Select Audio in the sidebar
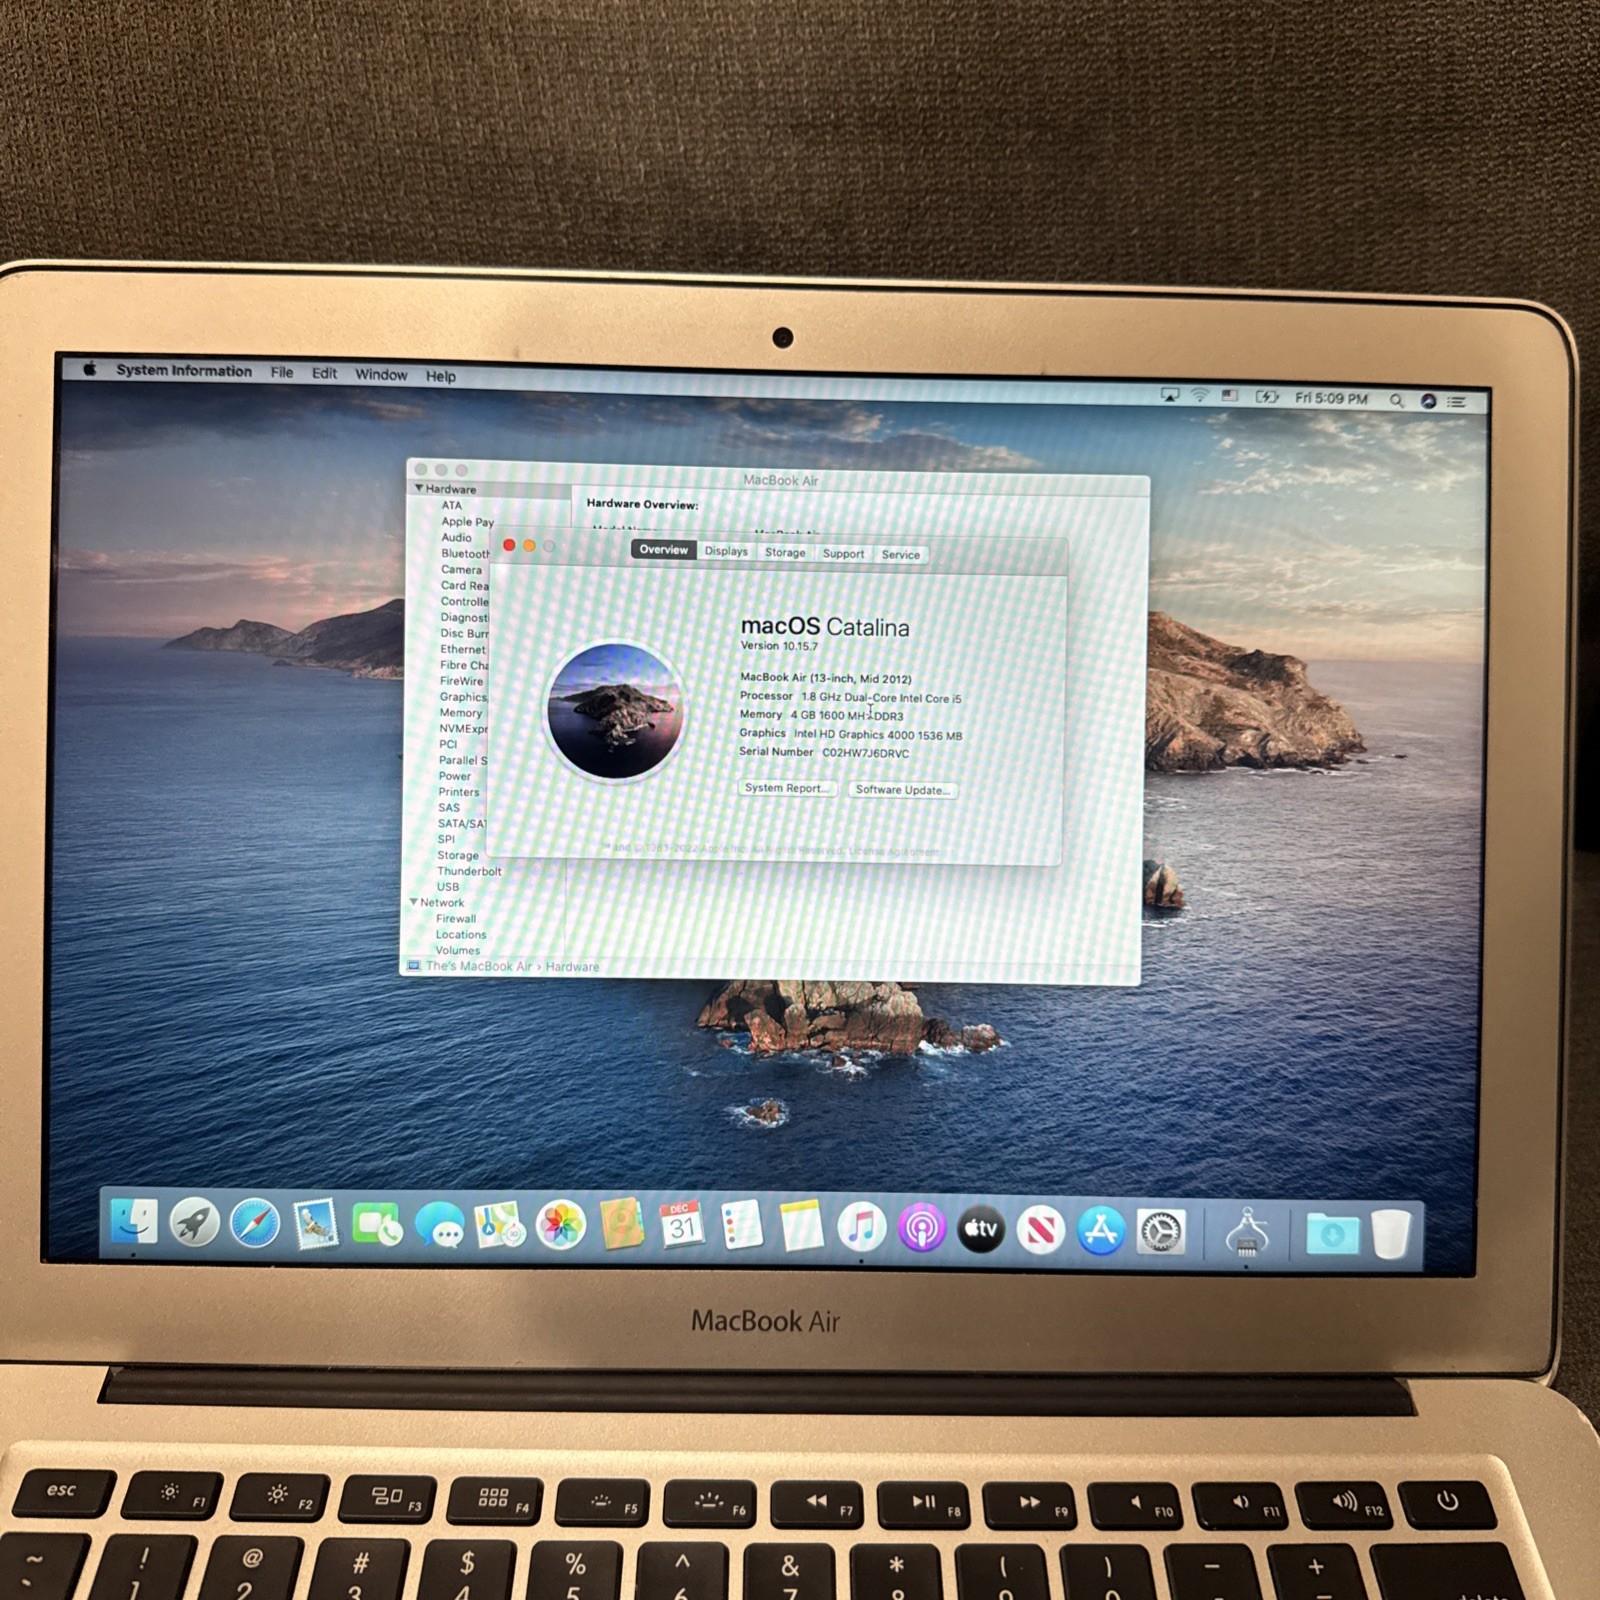 457,537
